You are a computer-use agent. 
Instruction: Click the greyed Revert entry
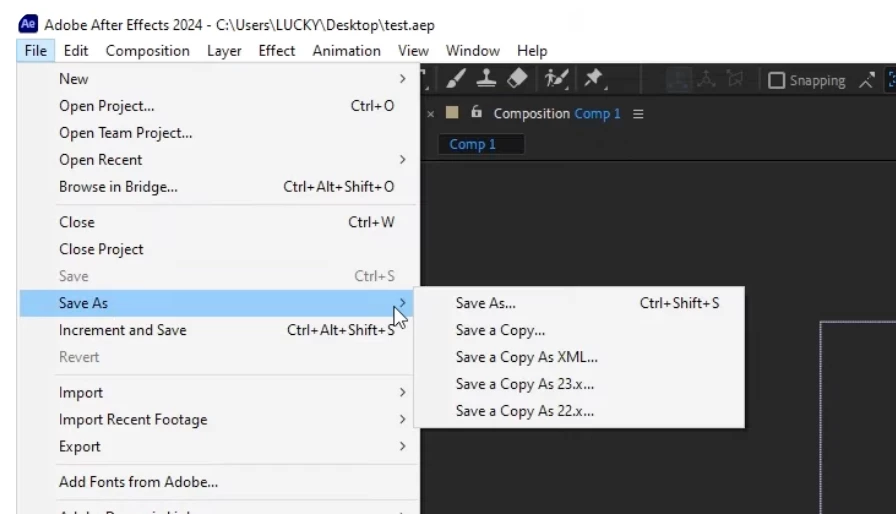218,357
